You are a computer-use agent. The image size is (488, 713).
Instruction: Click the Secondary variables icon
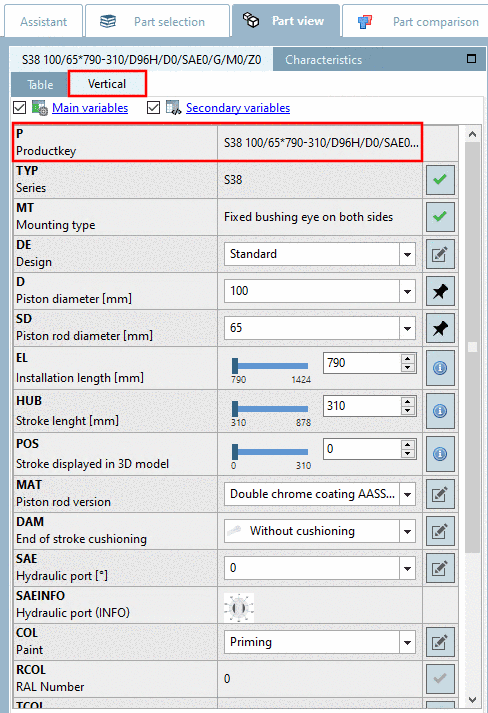pos(173,108)
